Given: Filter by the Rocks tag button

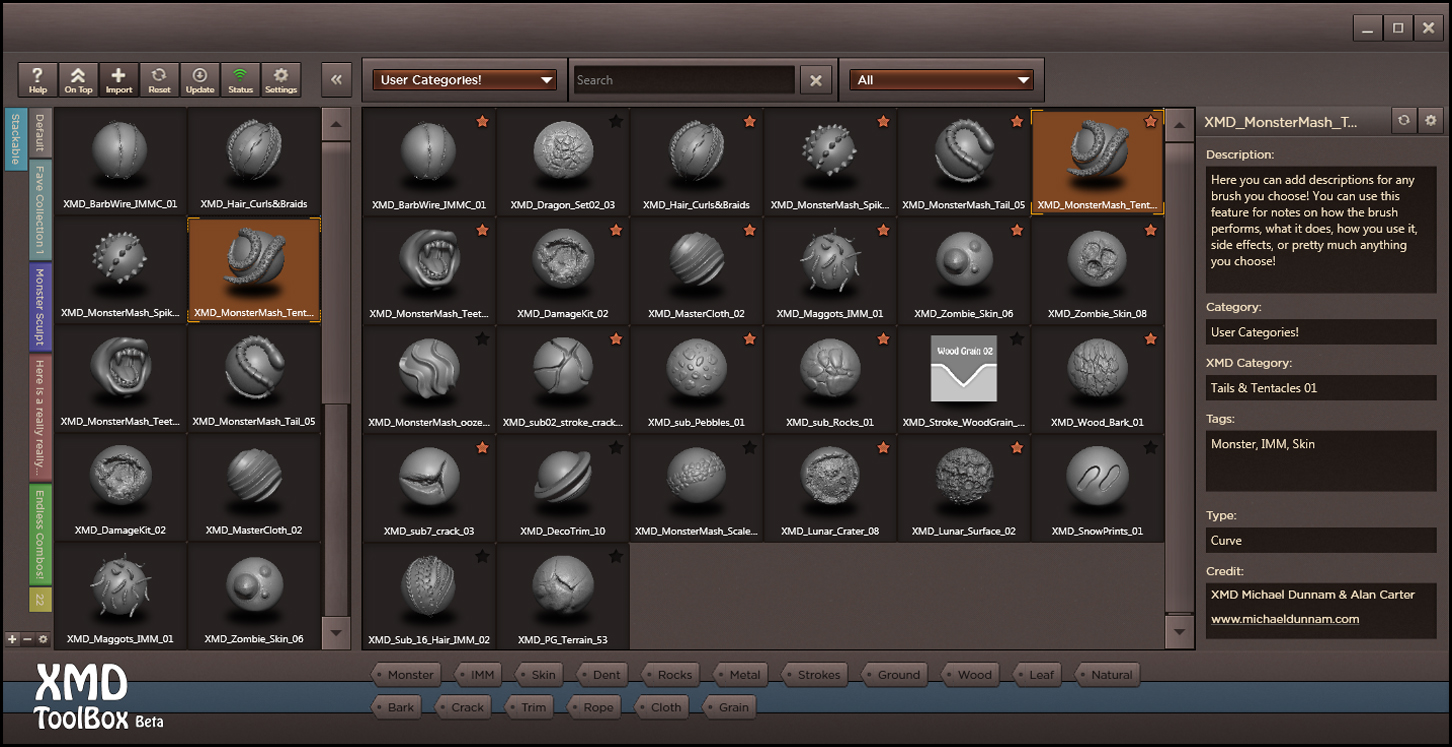Looking at the screenshot, I should [674, 675].
